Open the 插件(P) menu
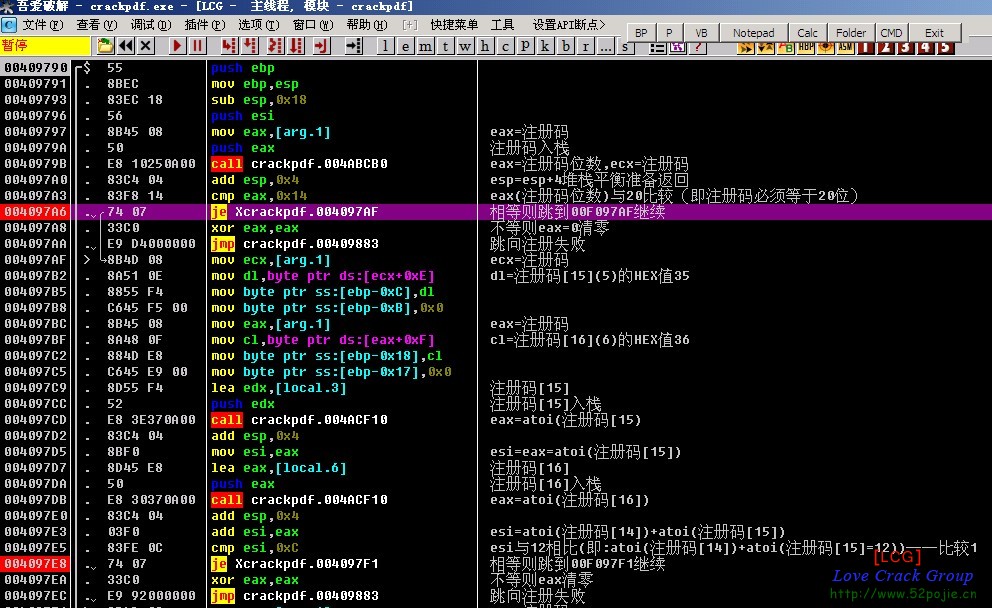The height and width of the screenshot is (608, 992). 204,25
